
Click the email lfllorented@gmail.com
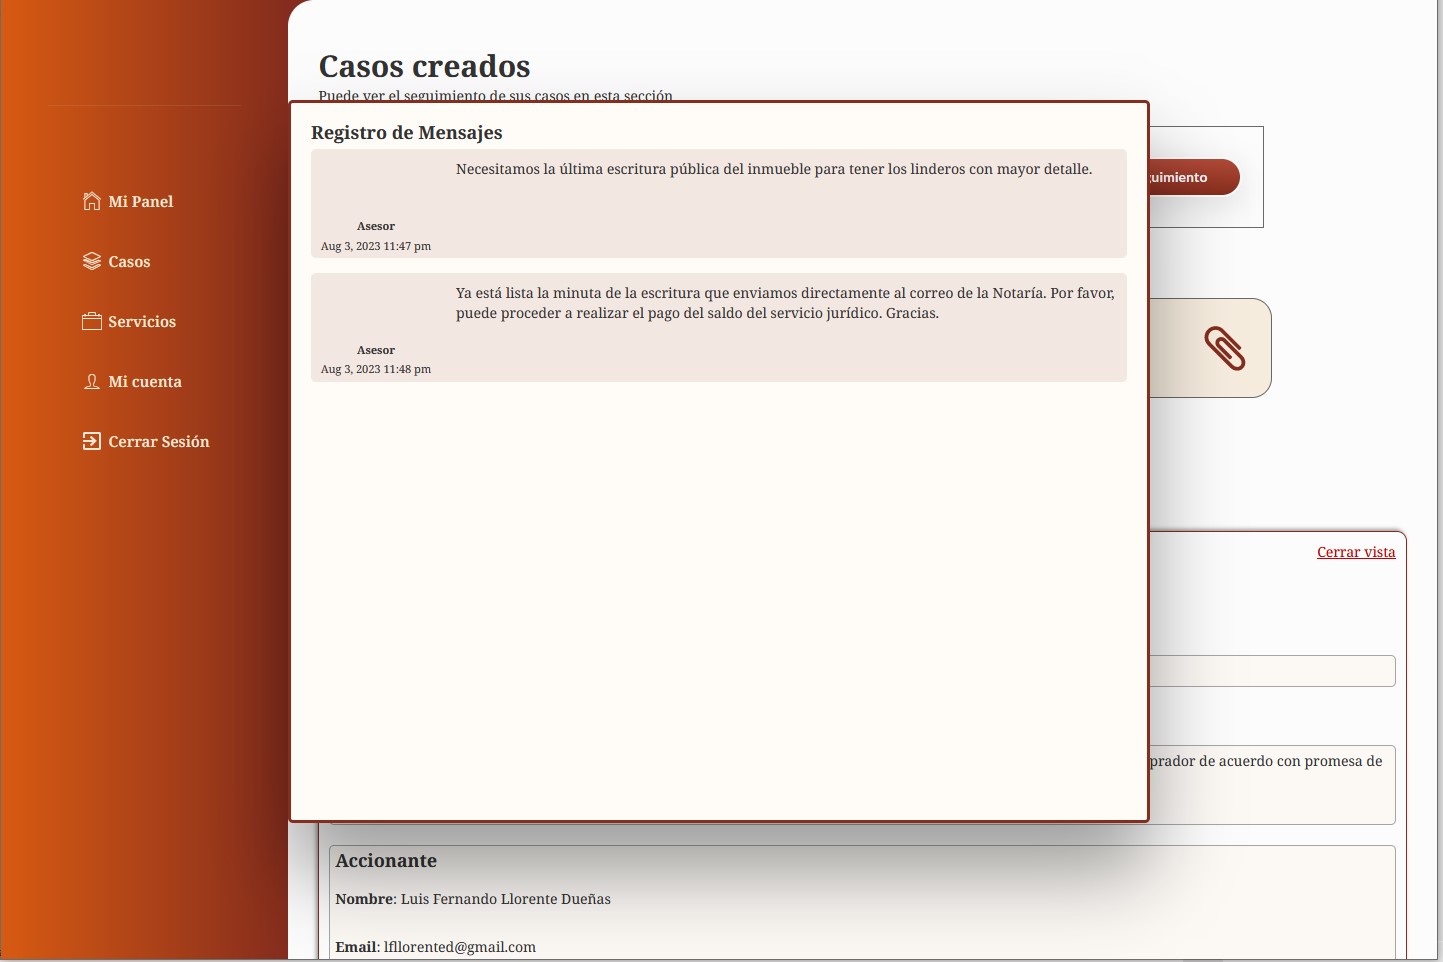459,947
